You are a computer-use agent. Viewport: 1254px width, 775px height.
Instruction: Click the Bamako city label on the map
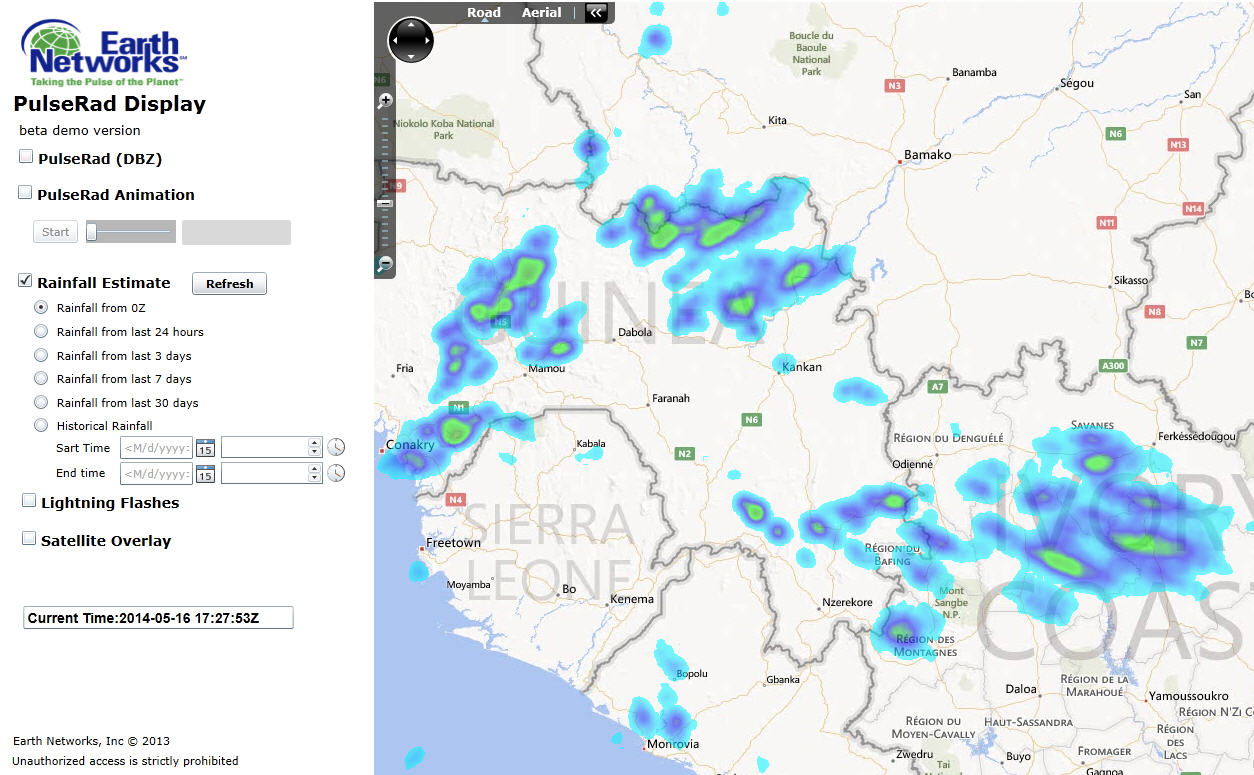coord(927,155)
